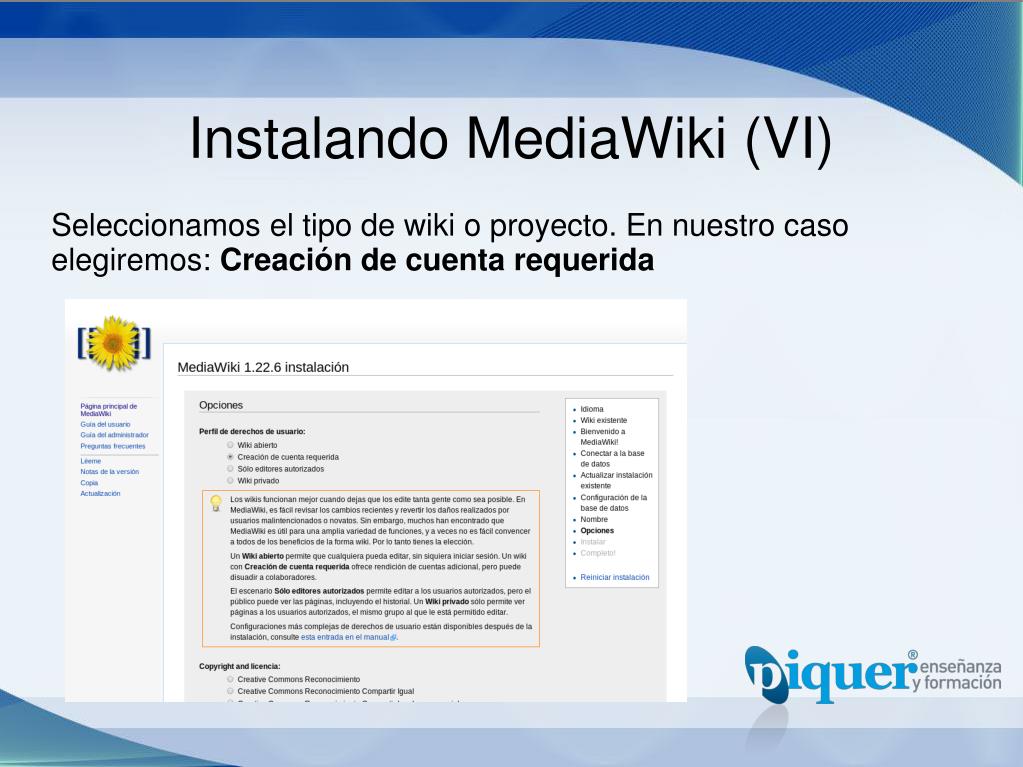Viewport: 1023px width, 767px height.
Task: Click the slide title Instalando MediaWiki (VI)
Action: point(510,138)
